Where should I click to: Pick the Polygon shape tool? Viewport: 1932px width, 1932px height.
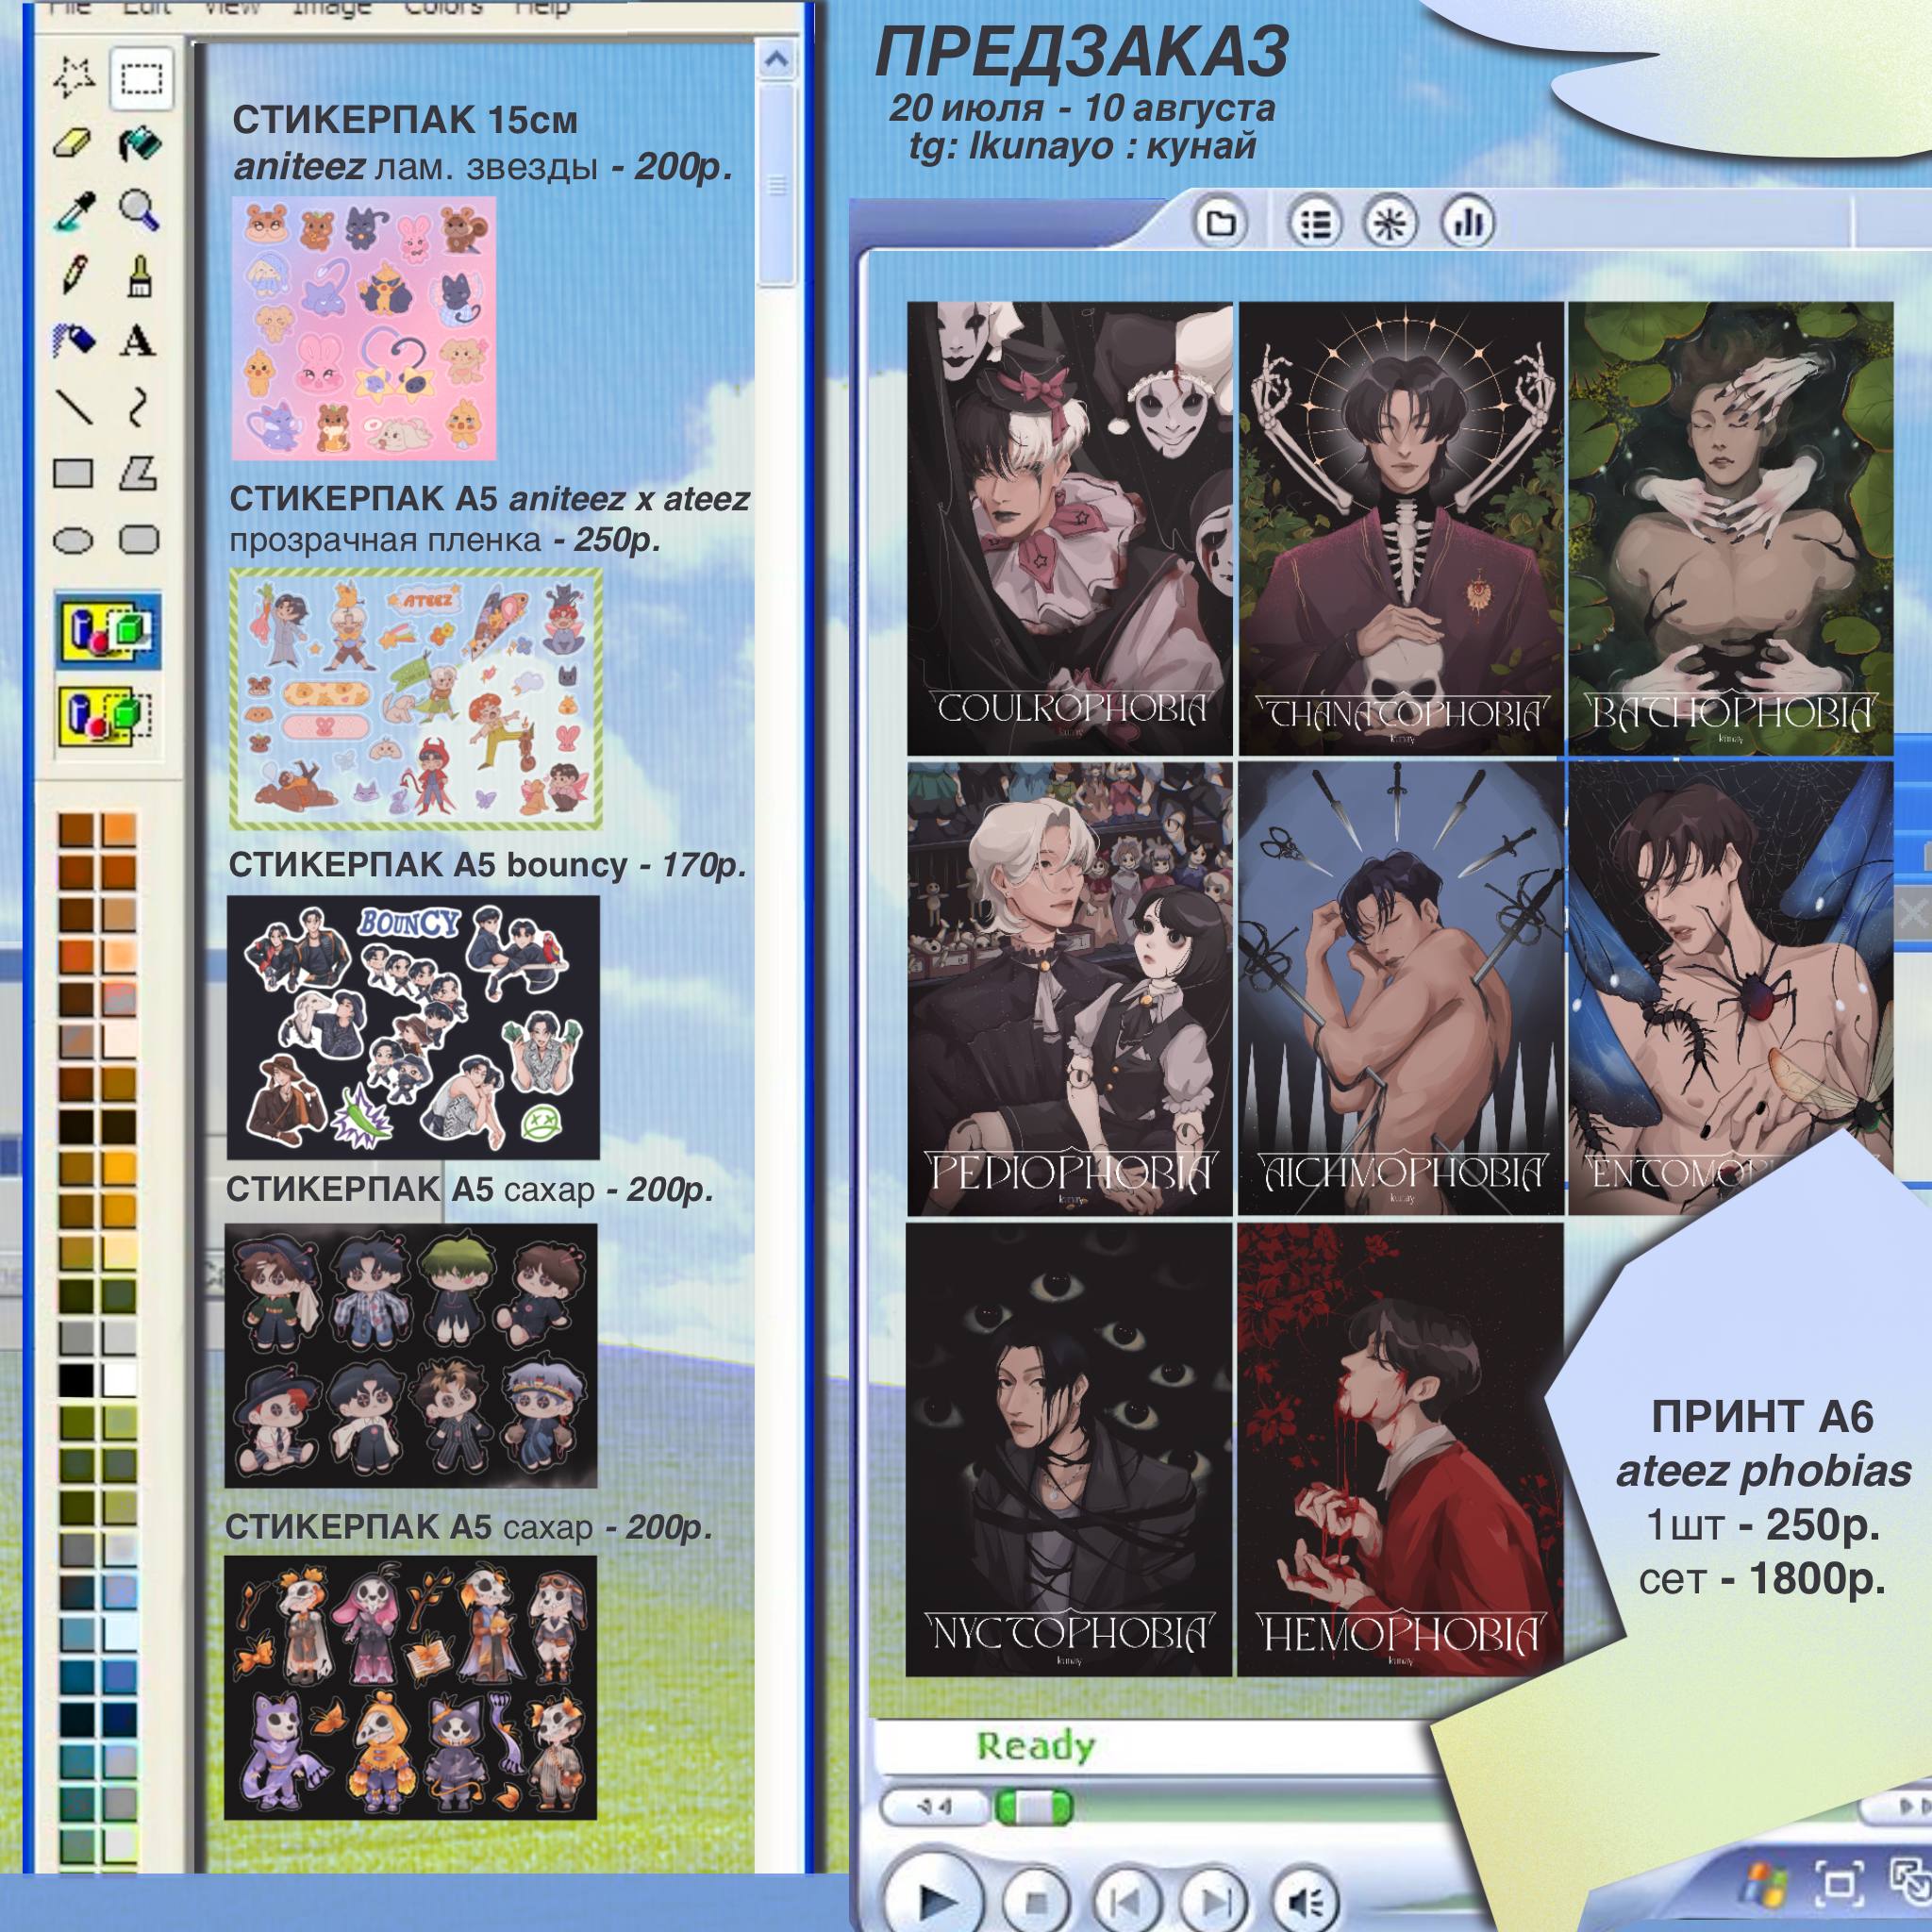(x=138, y=473)
